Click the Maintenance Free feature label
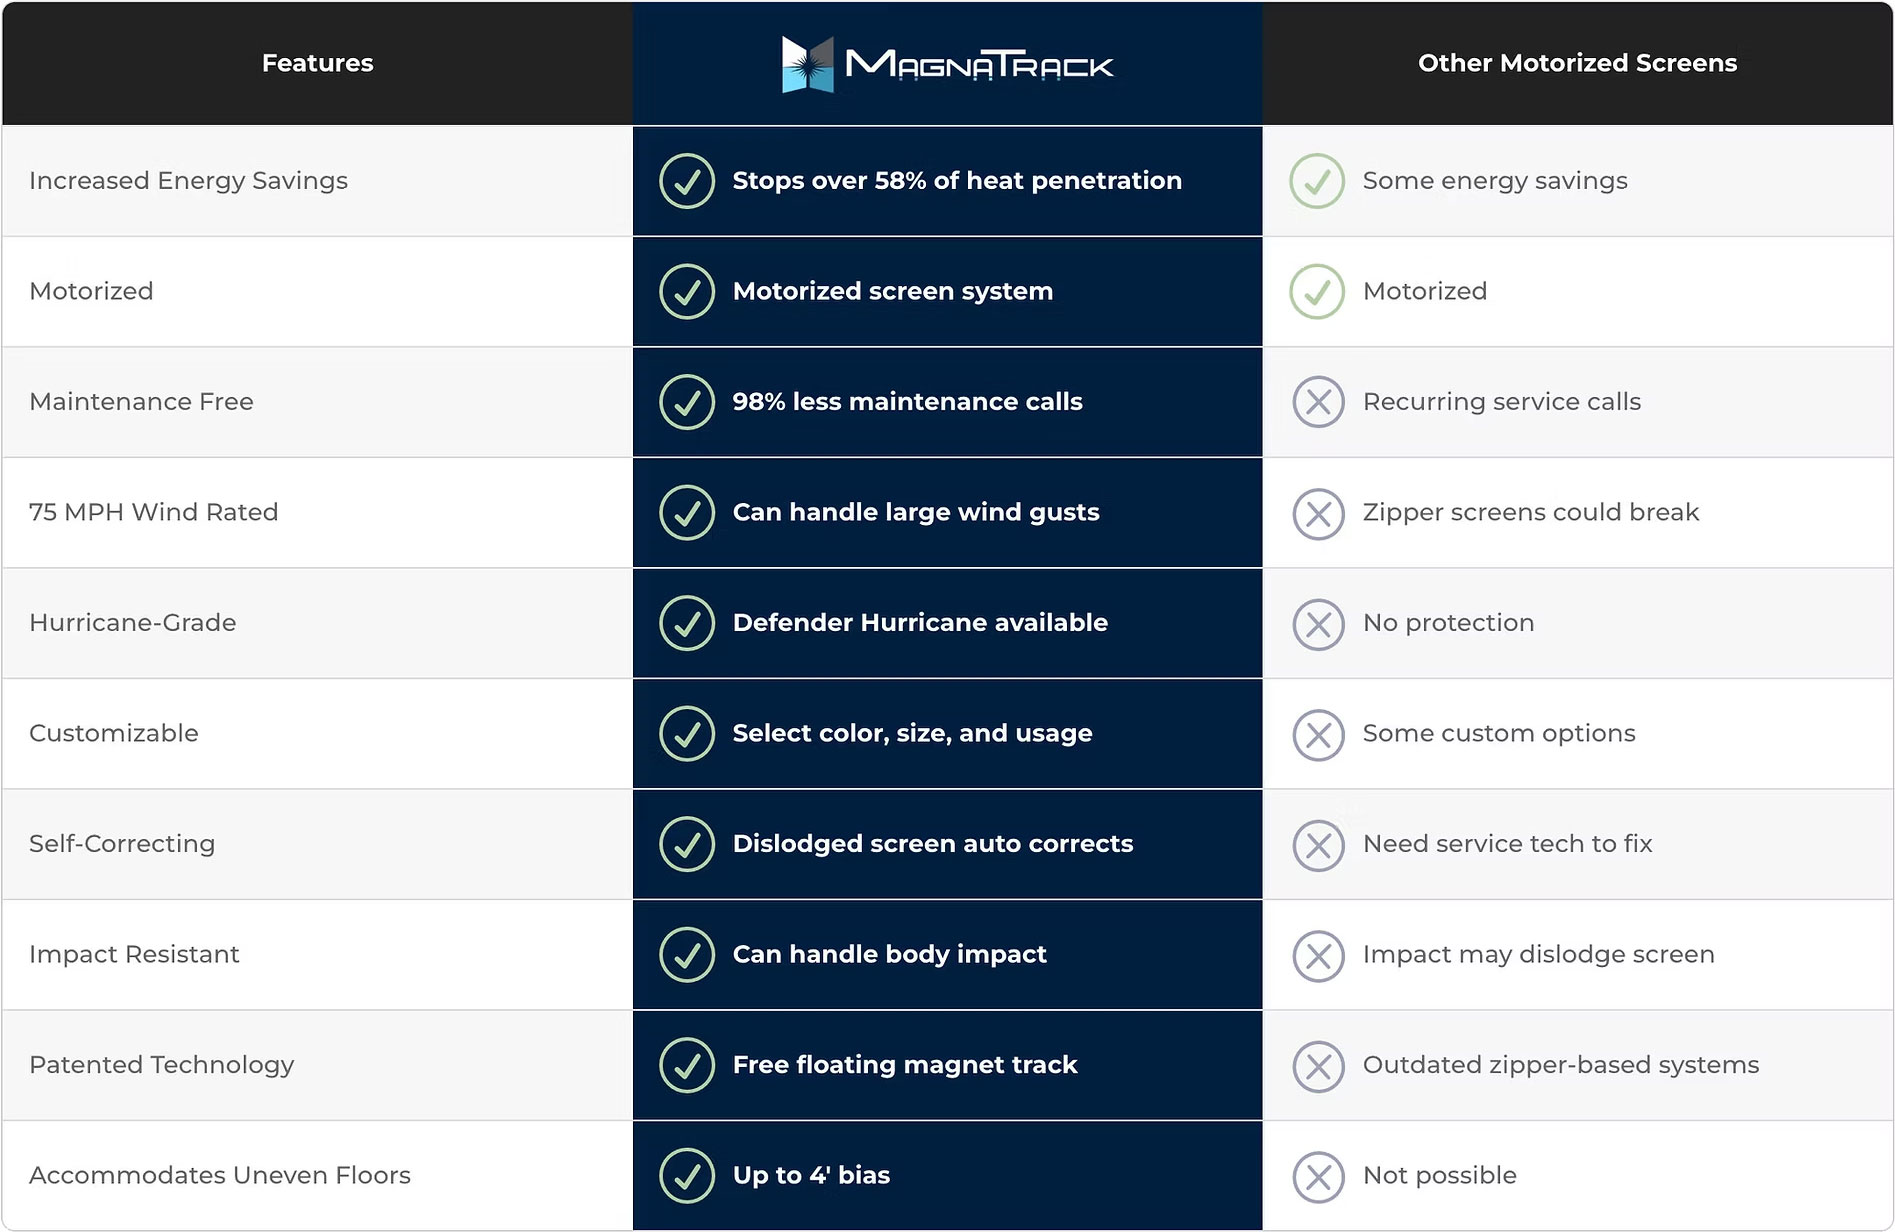 (x=141, y=402)
